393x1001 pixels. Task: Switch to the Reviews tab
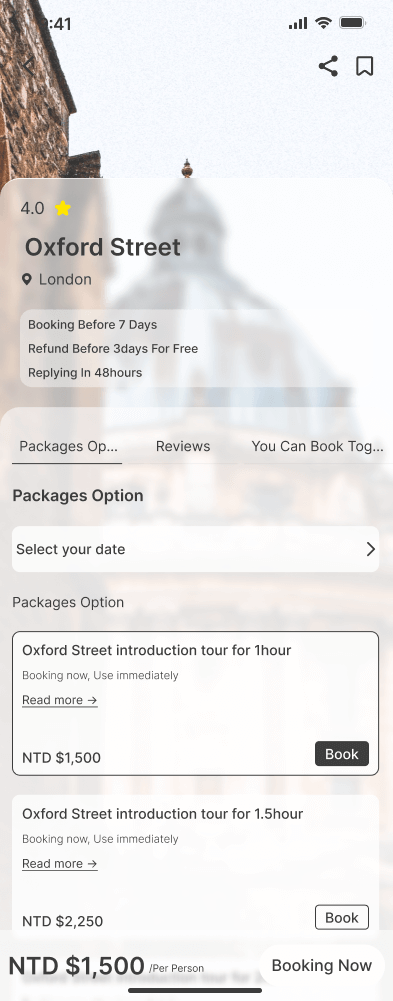point(183,446)
